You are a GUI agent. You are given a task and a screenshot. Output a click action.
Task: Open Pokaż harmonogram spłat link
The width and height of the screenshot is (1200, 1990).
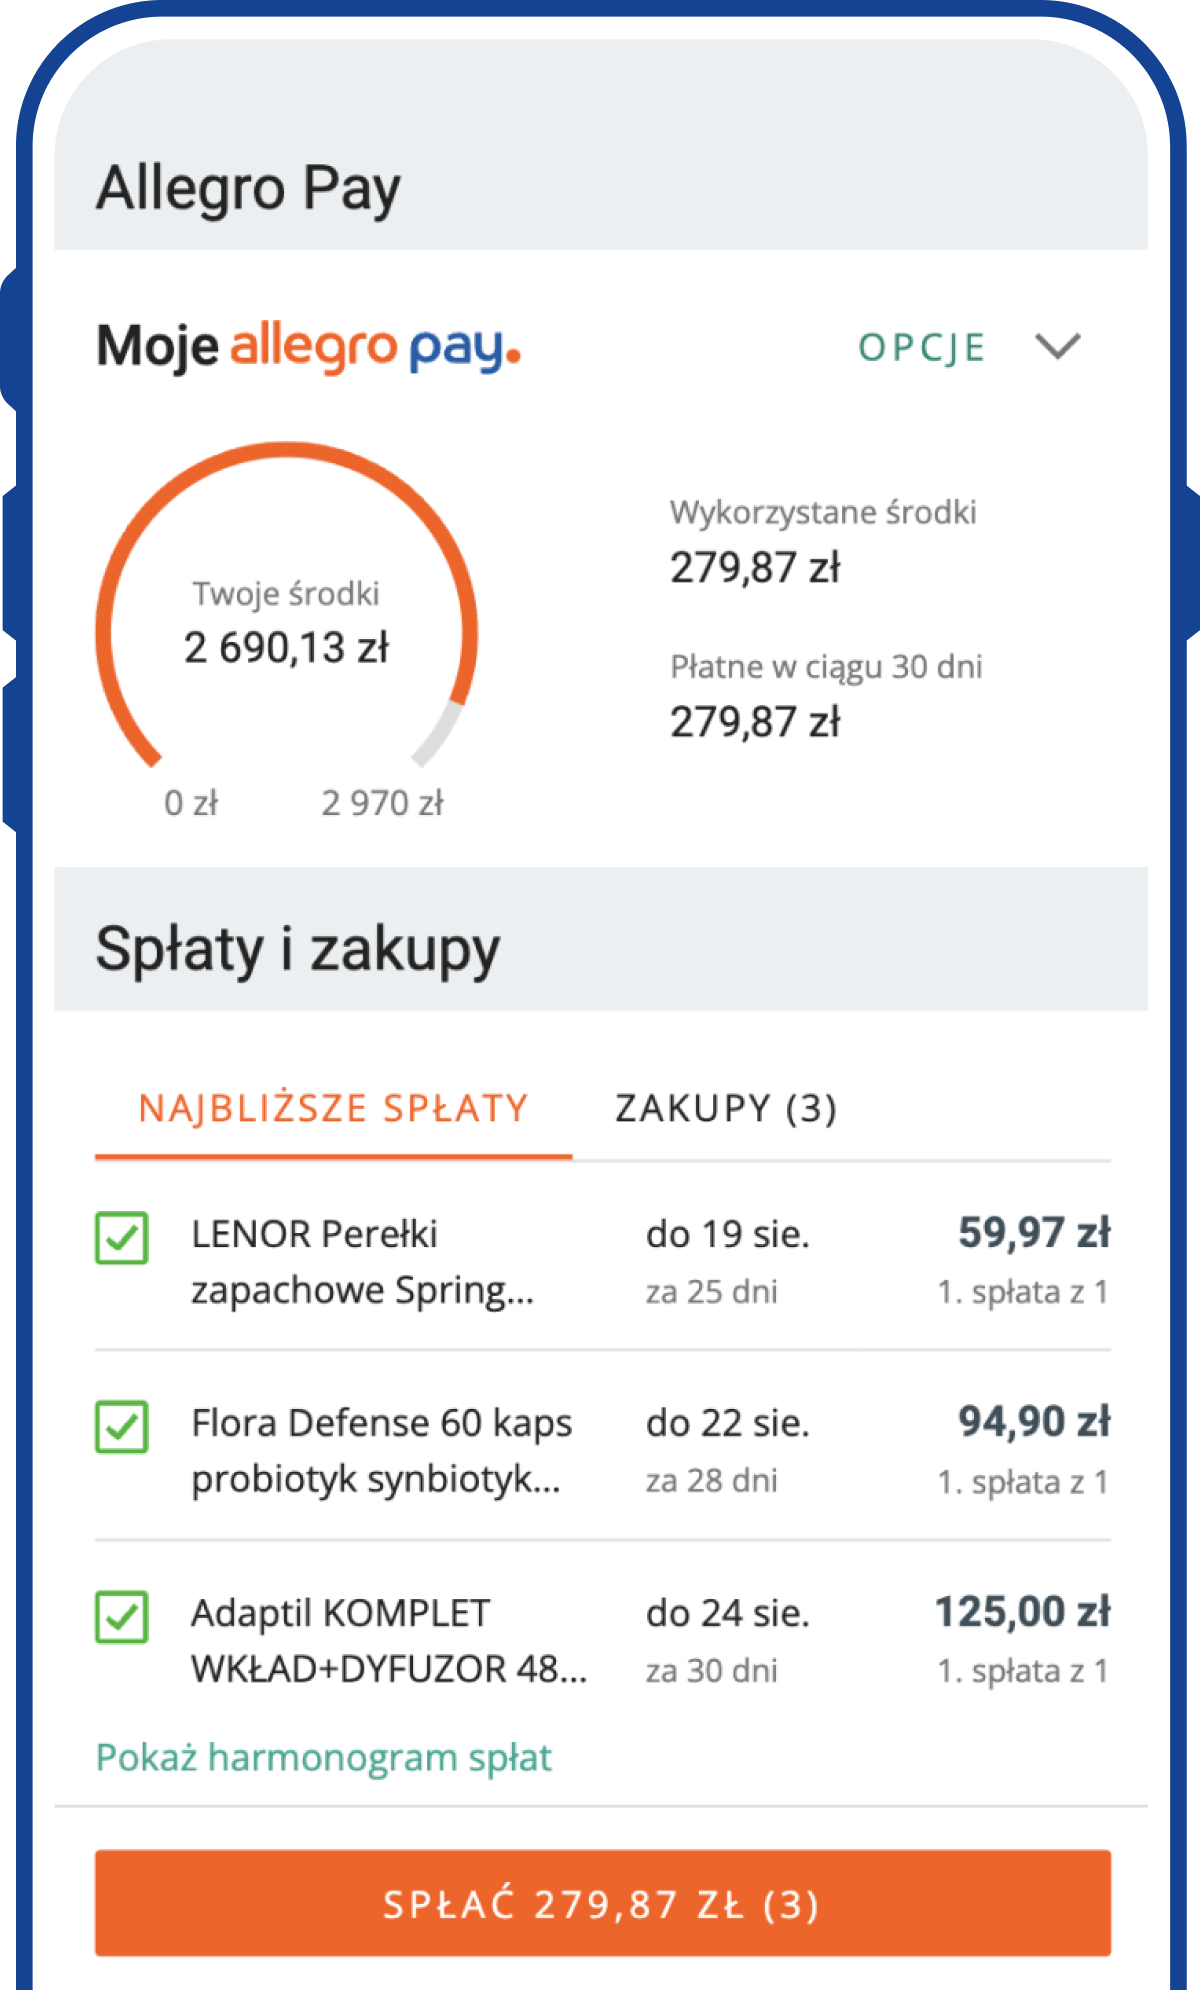tap(323, 1757)
